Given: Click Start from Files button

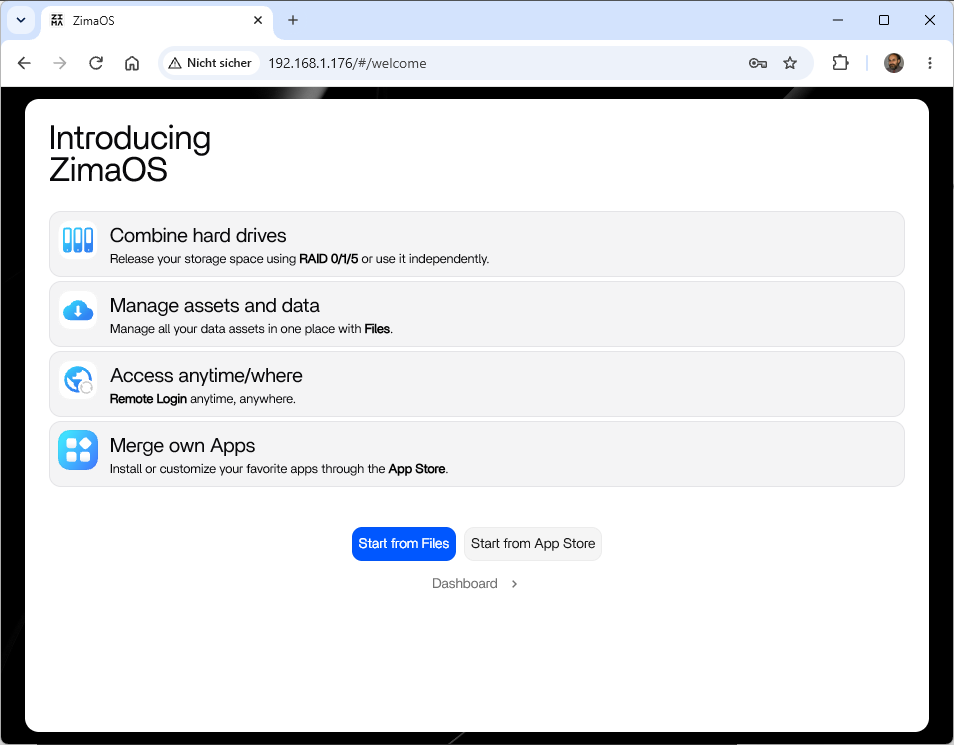Looking at the screenshot, I should (403, 544).
